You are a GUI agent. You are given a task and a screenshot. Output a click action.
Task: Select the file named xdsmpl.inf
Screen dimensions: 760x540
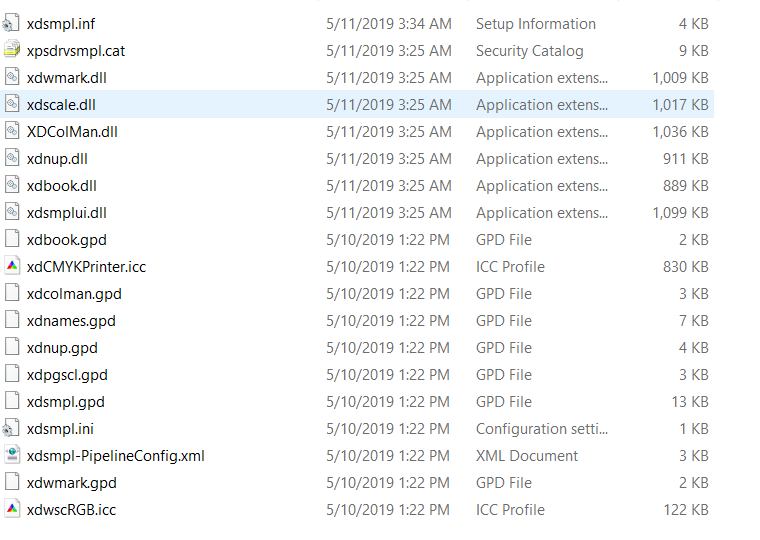(61, 24)
